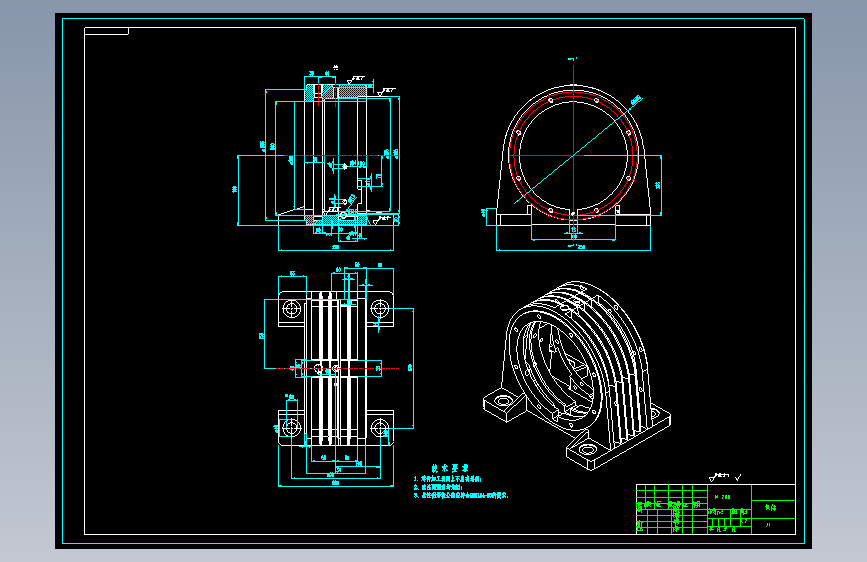Screen dimensions: 867x562
Task: Click the material cell in the title block
Action: pos(729,497)
